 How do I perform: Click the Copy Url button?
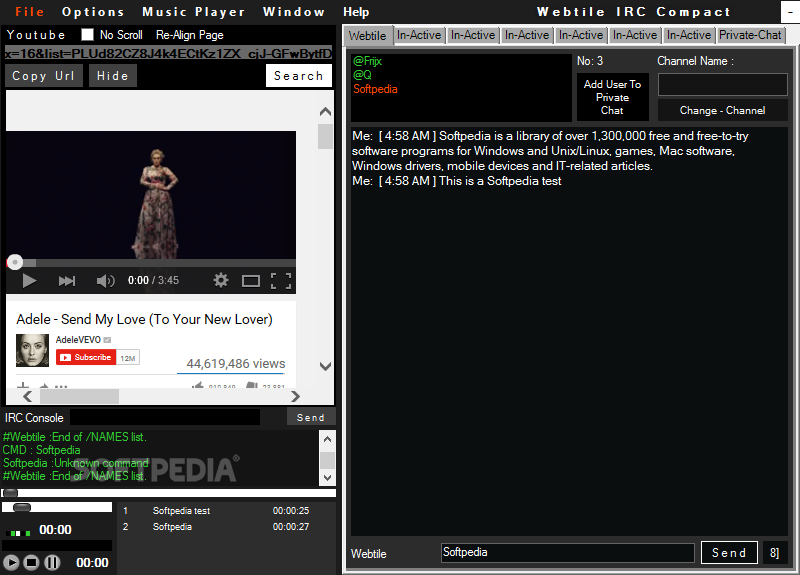pos(43,76)
